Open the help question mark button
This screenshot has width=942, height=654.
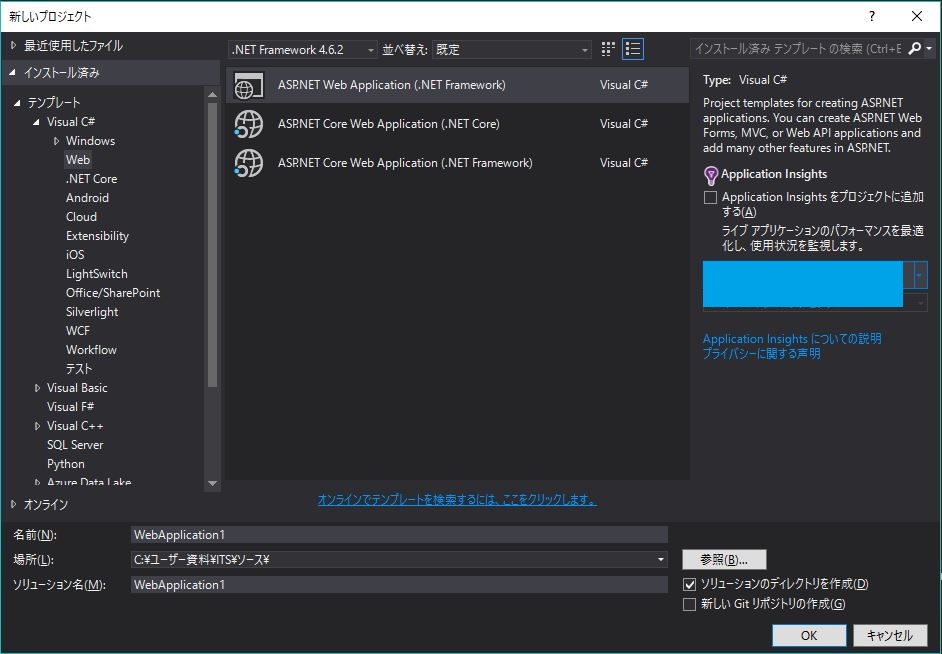click(872, 16)
